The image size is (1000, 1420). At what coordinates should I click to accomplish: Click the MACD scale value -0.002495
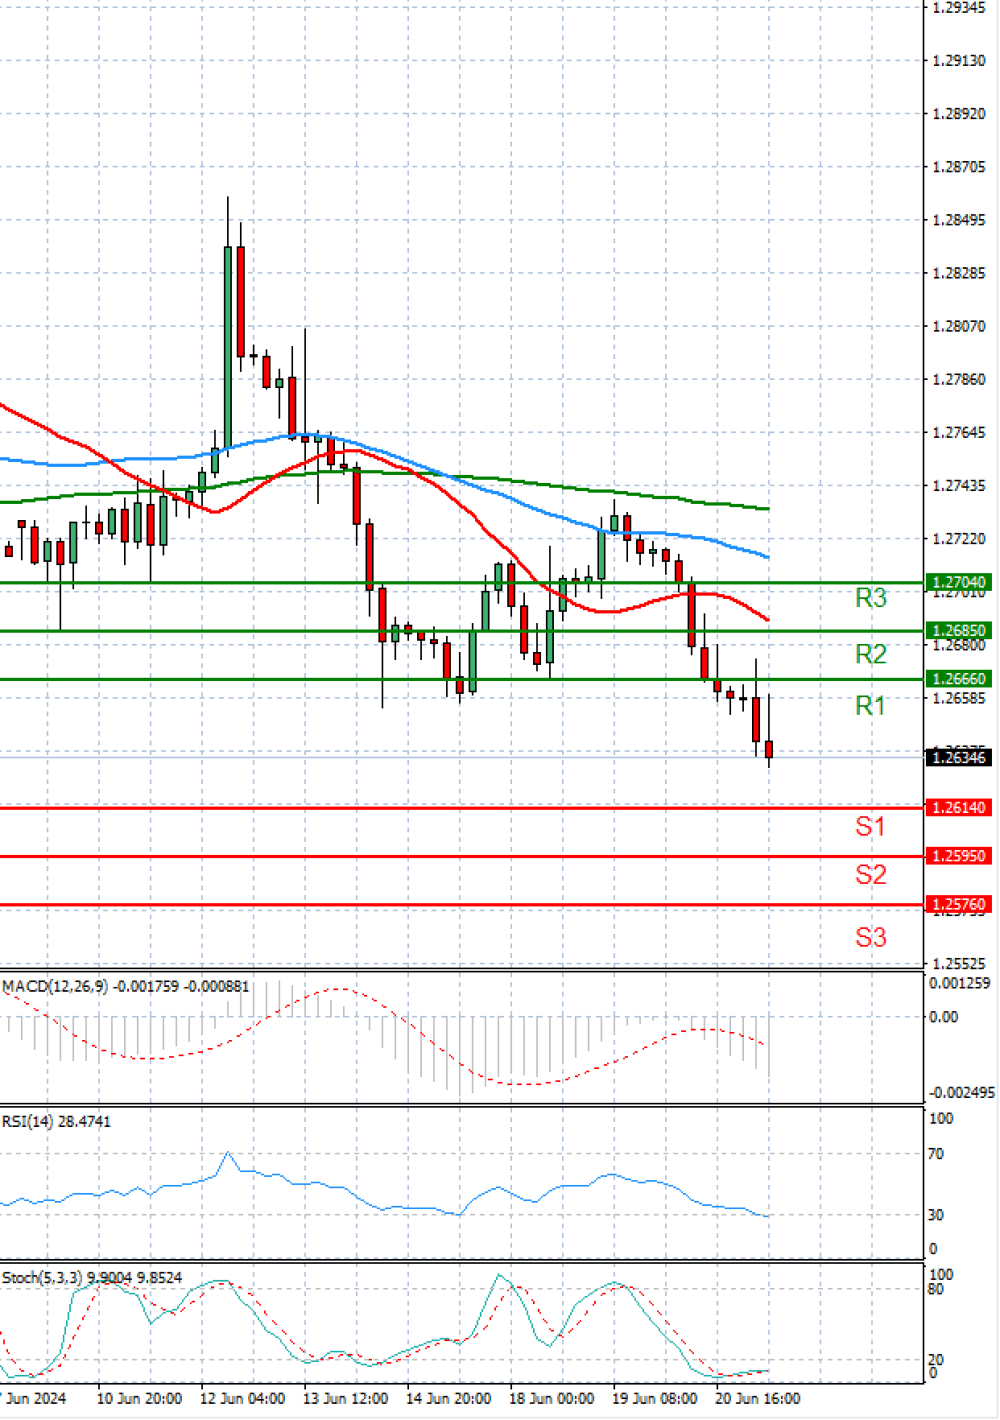coord(962,1092)
